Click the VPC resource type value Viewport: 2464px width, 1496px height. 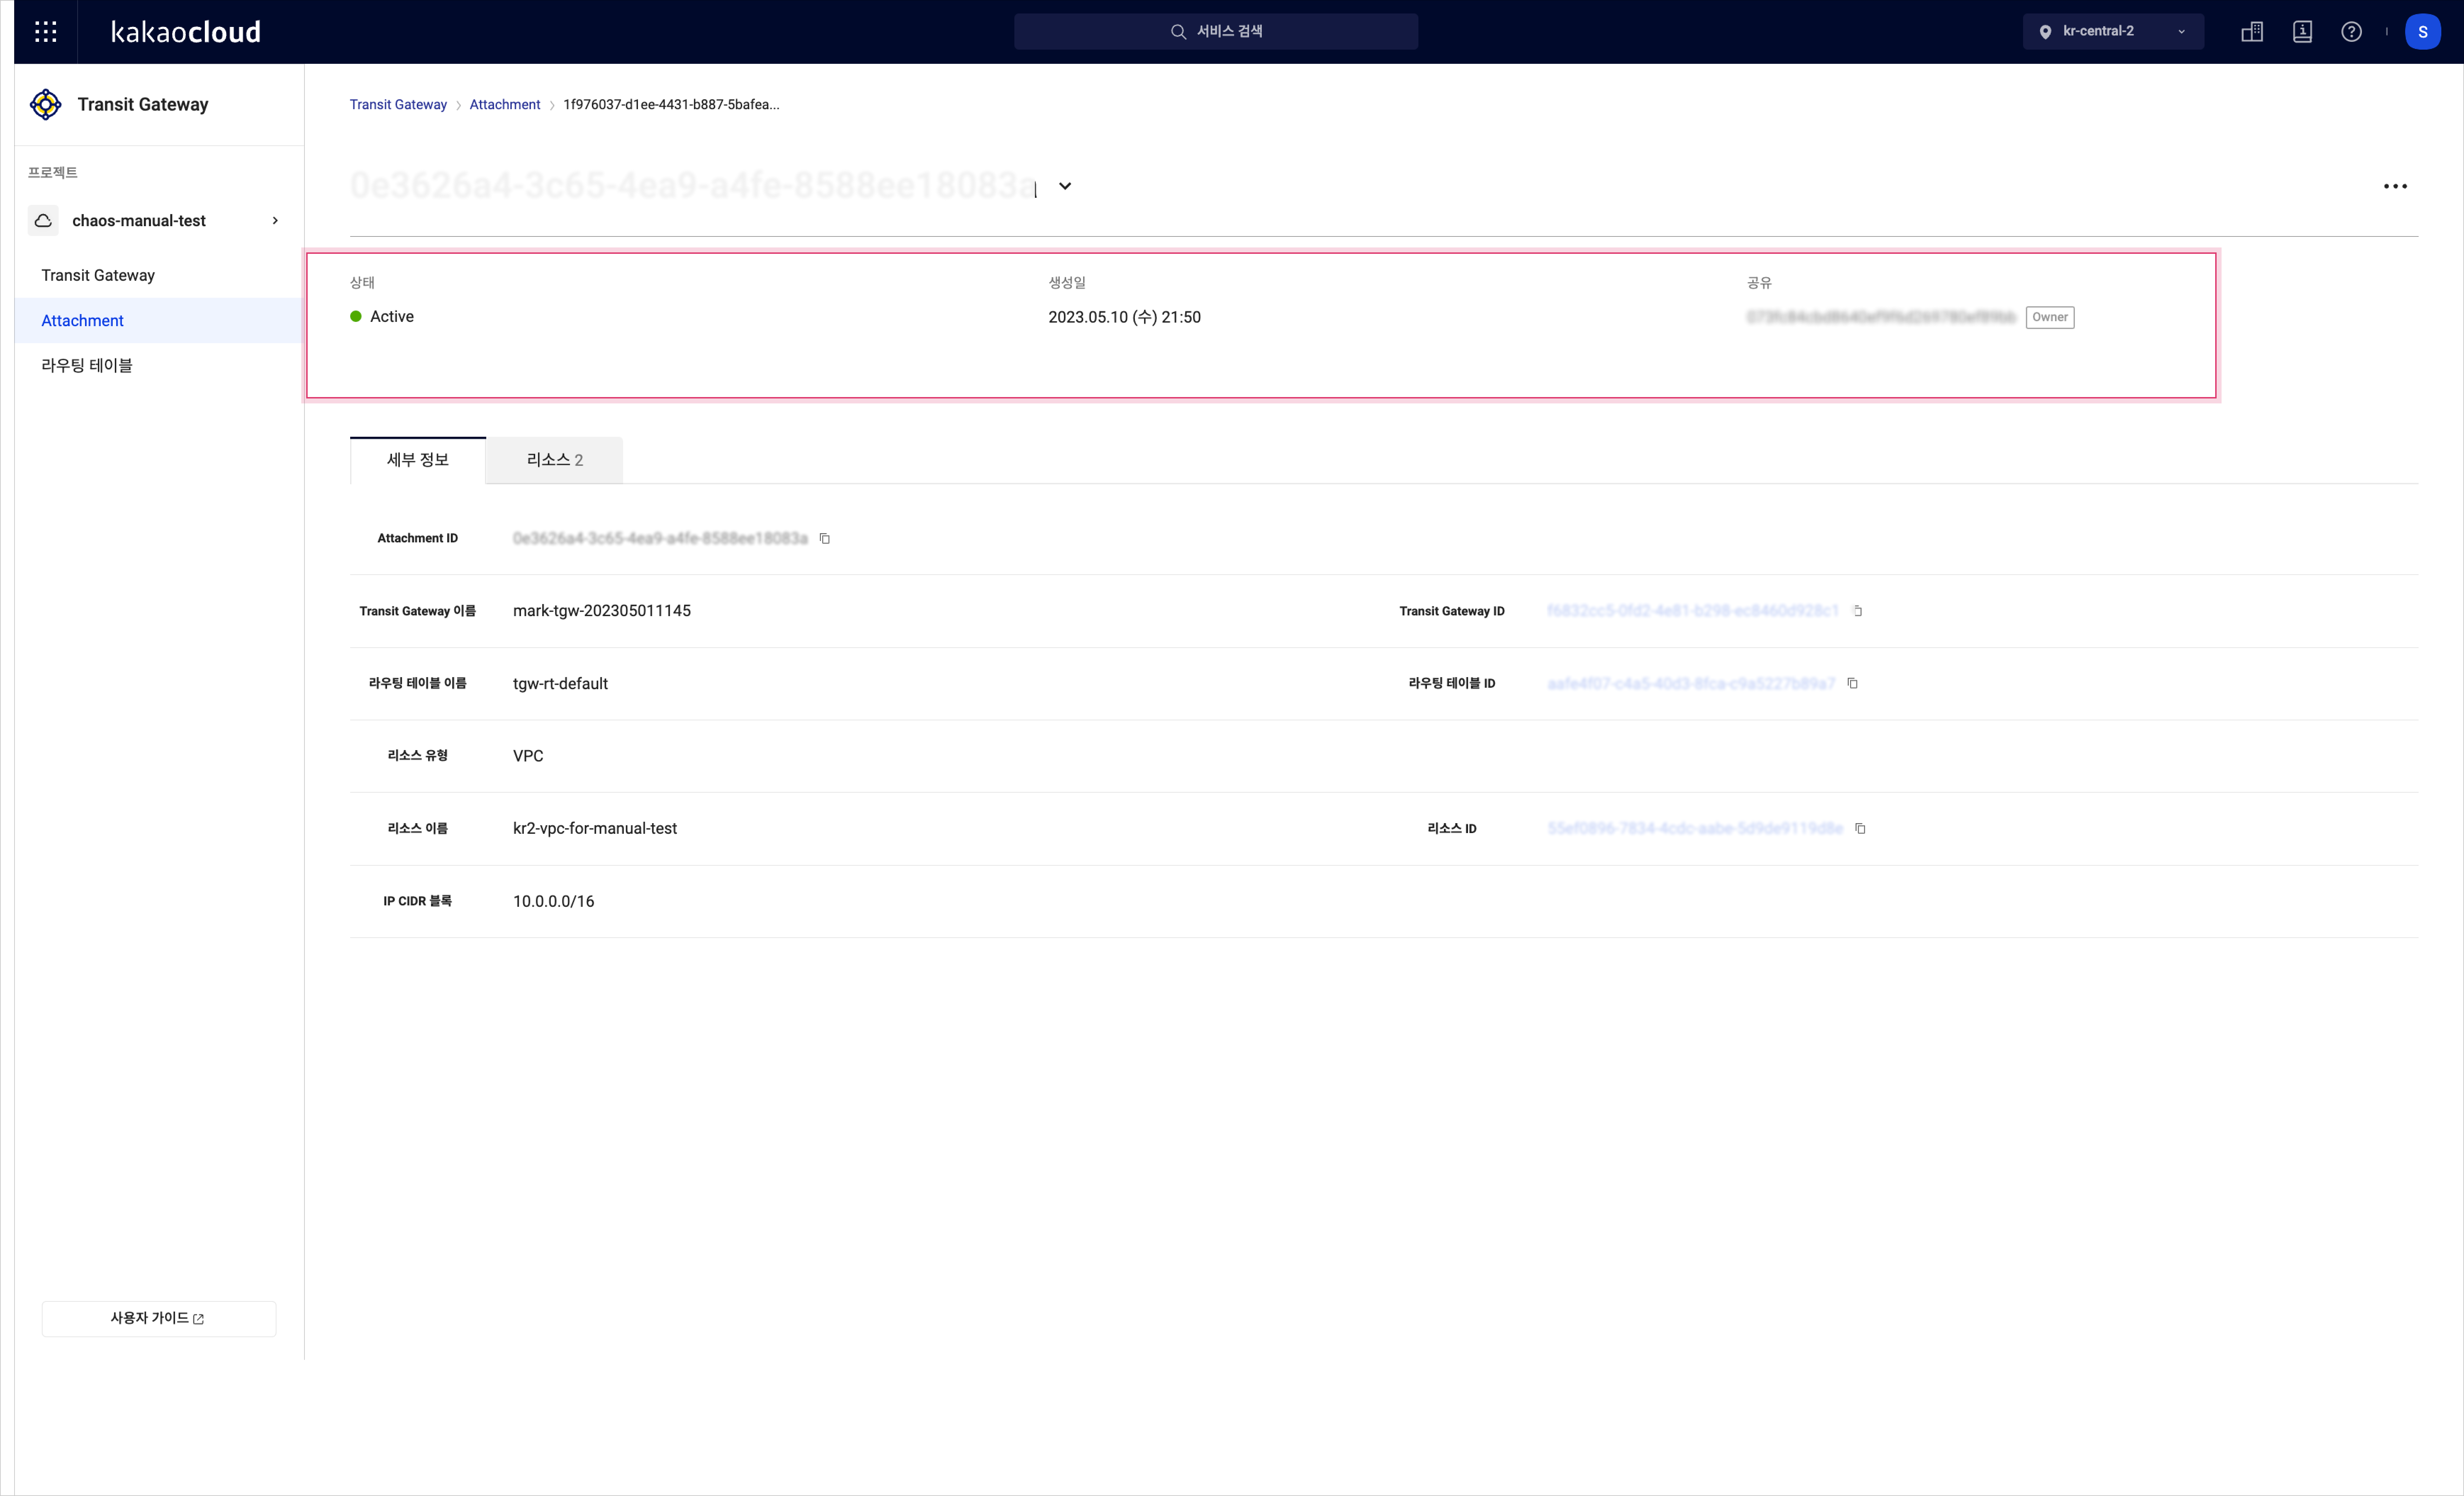tap(528, 756)
